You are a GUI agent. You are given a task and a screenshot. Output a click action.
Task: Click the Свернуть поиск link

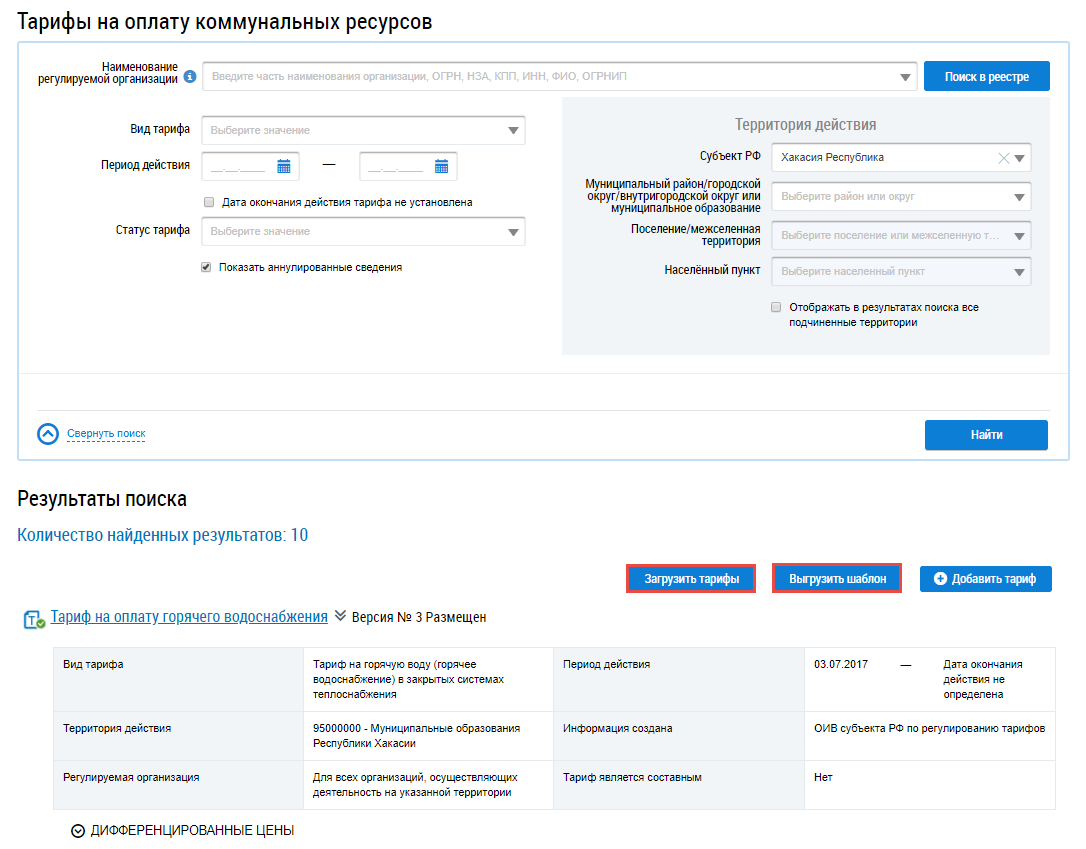[106, 434]
